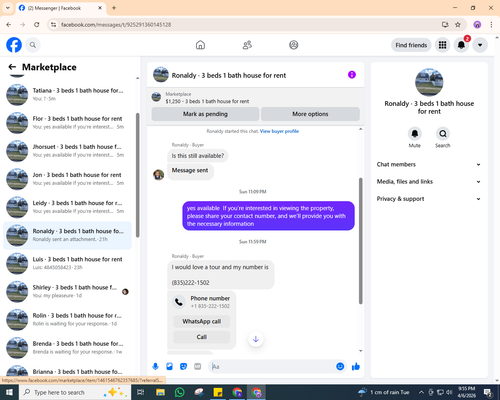This screenshot has height=400, width=500.
Task: Open Tatiana's chat in the list
Action: 67,94
